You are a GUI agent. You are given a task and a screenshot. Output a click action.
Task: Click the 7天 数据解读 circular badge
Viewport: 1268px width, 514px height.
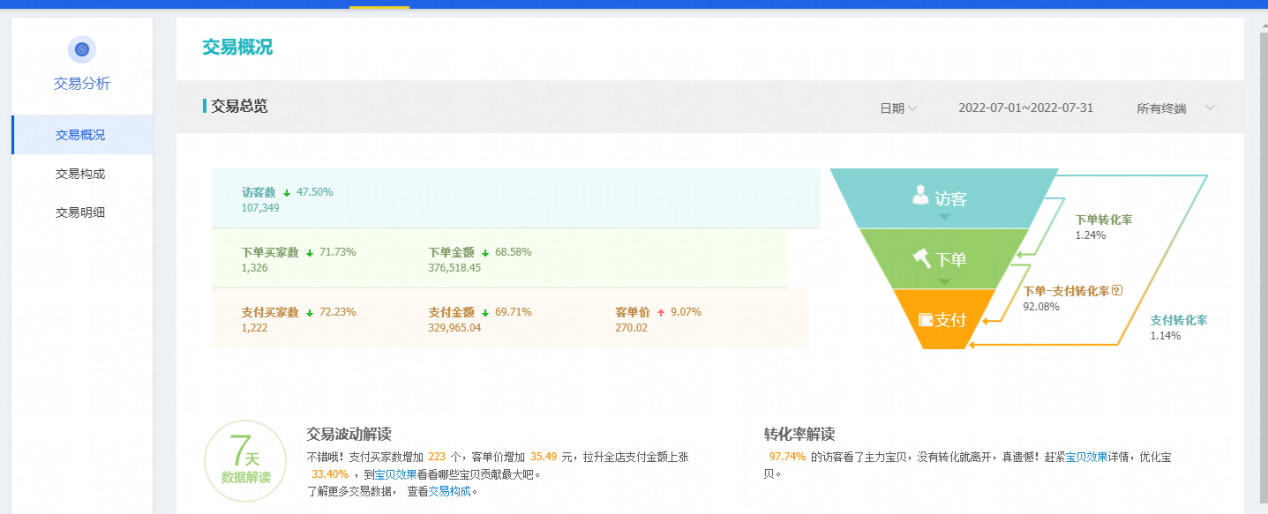[245, 461]
